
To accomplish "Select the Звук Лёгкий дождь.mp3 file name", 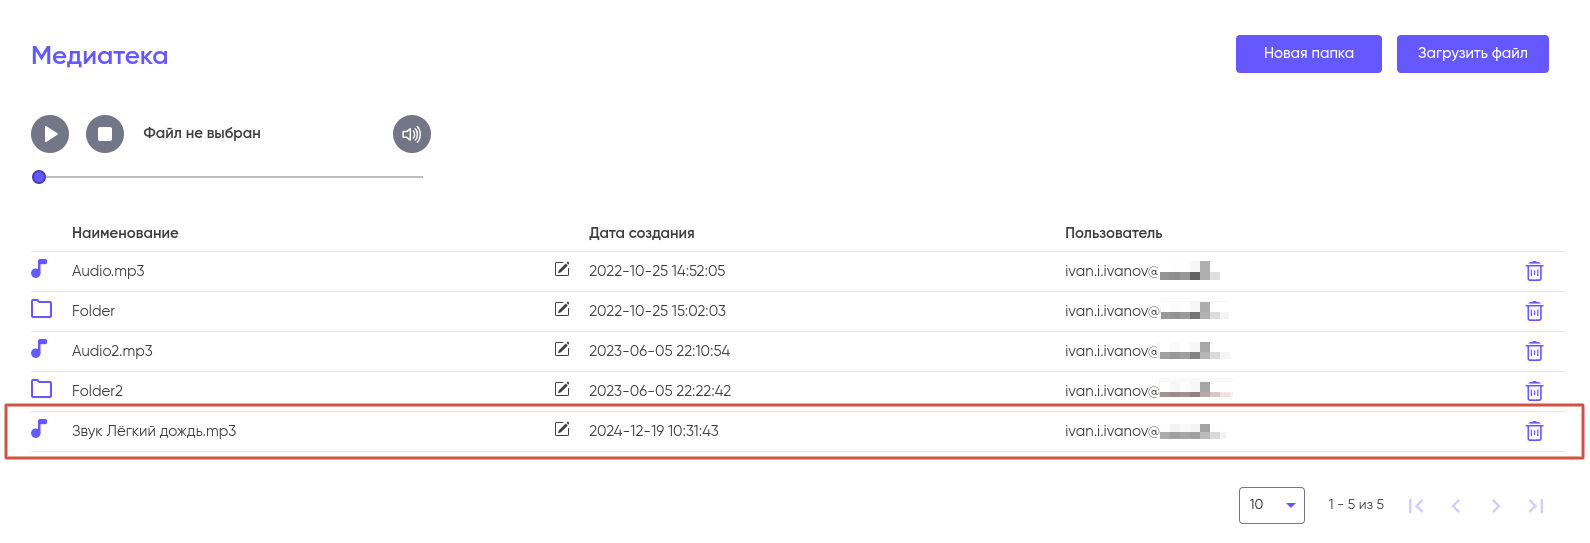I will 154,431.
